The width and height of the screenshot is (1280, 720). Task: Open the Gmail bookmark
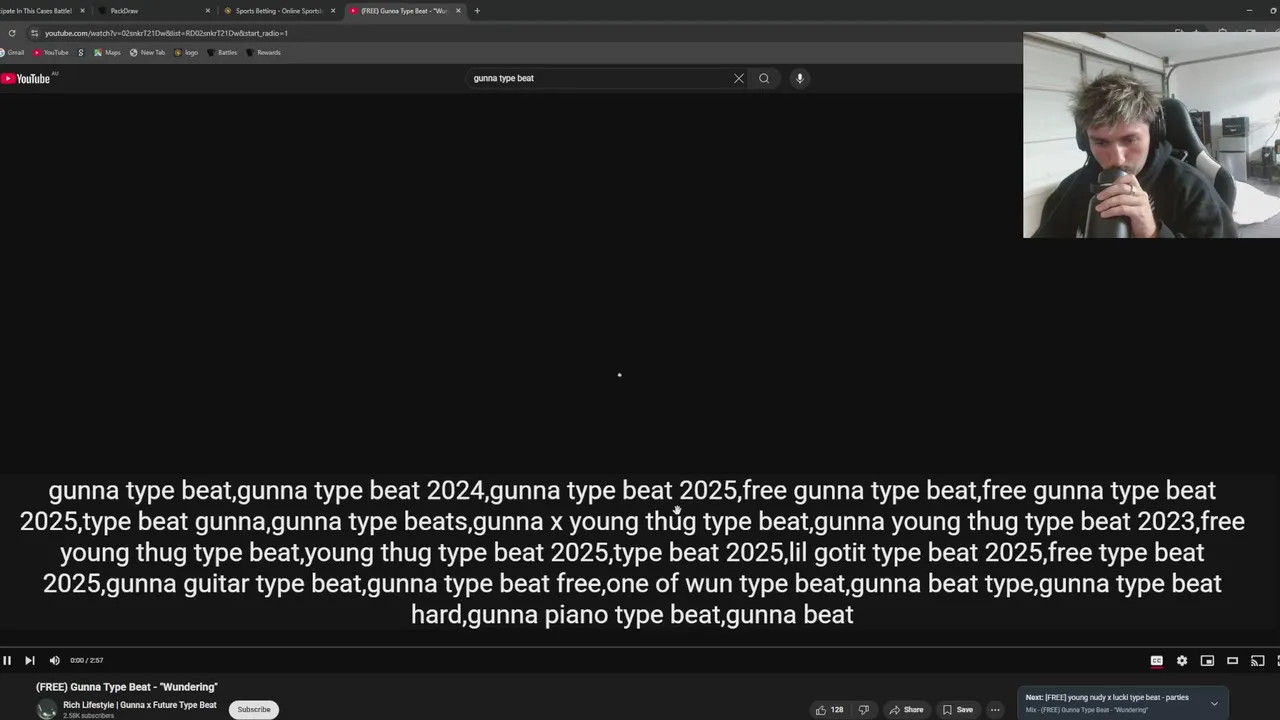[12, 53]
